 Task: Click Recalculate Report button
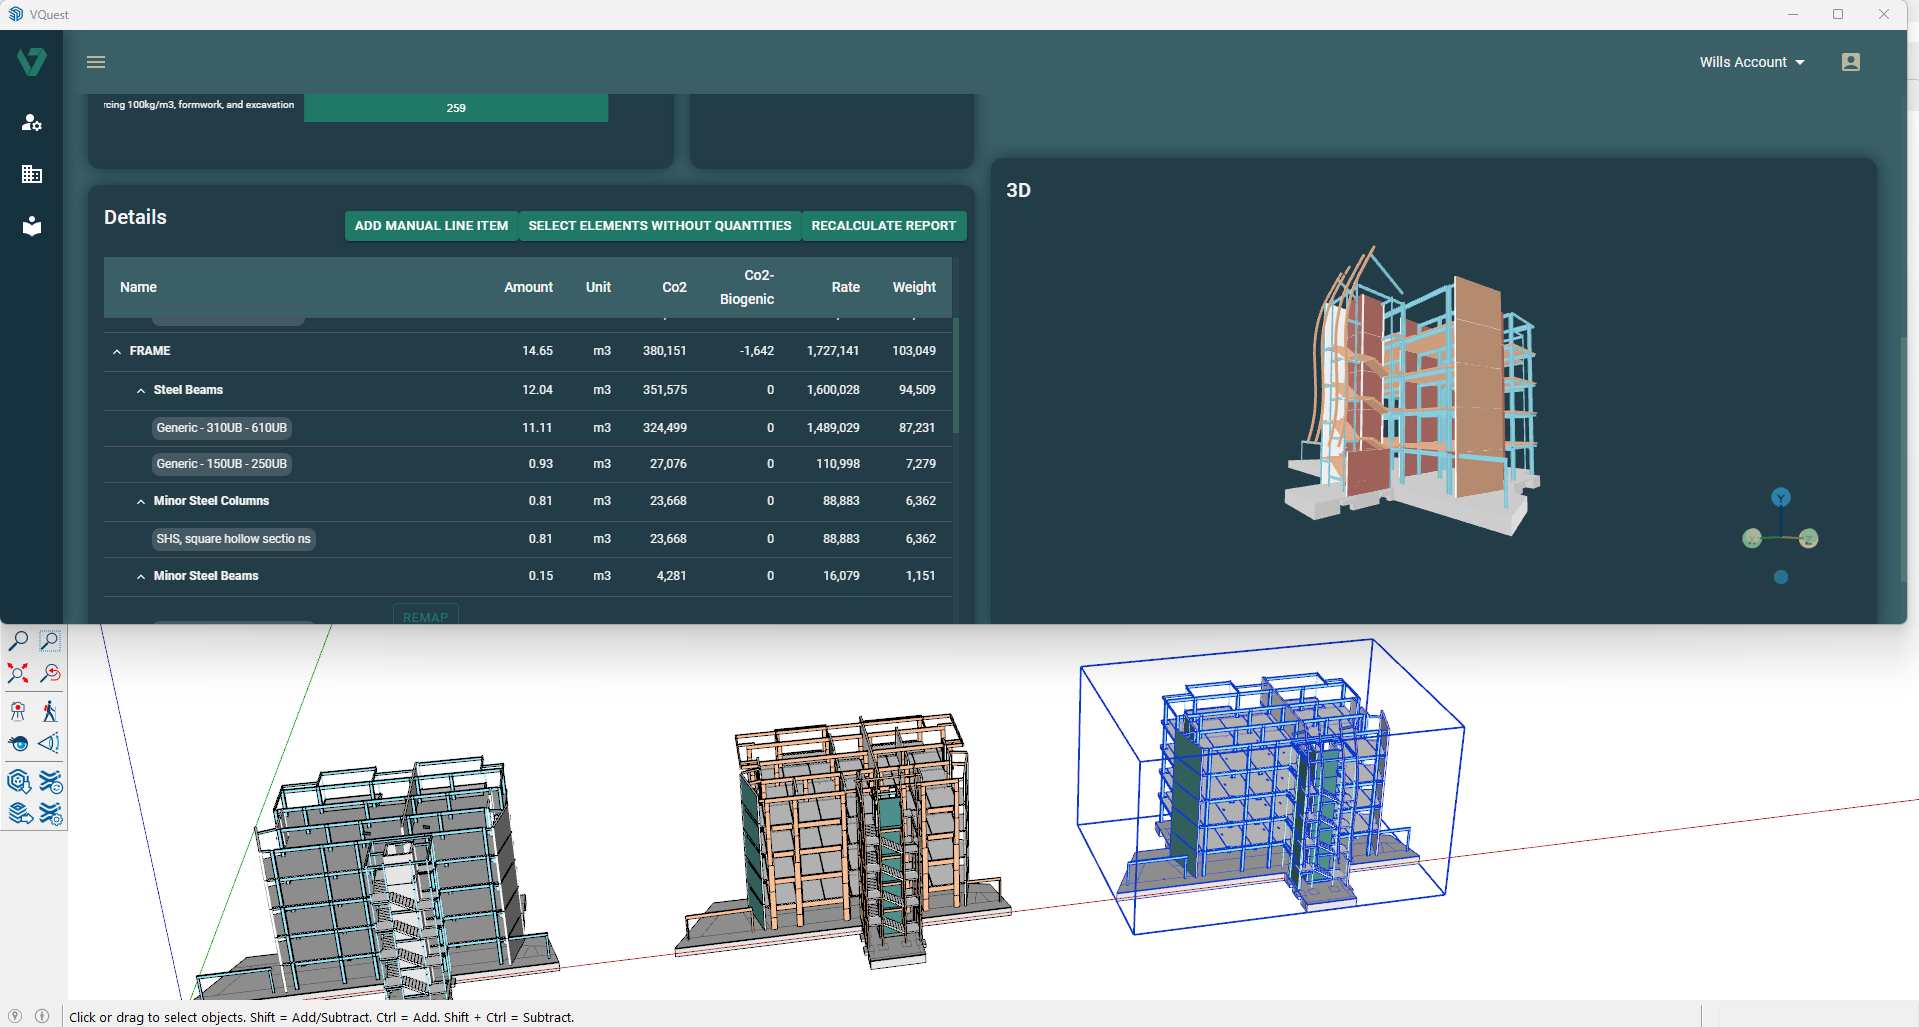(x=883, y=226)
